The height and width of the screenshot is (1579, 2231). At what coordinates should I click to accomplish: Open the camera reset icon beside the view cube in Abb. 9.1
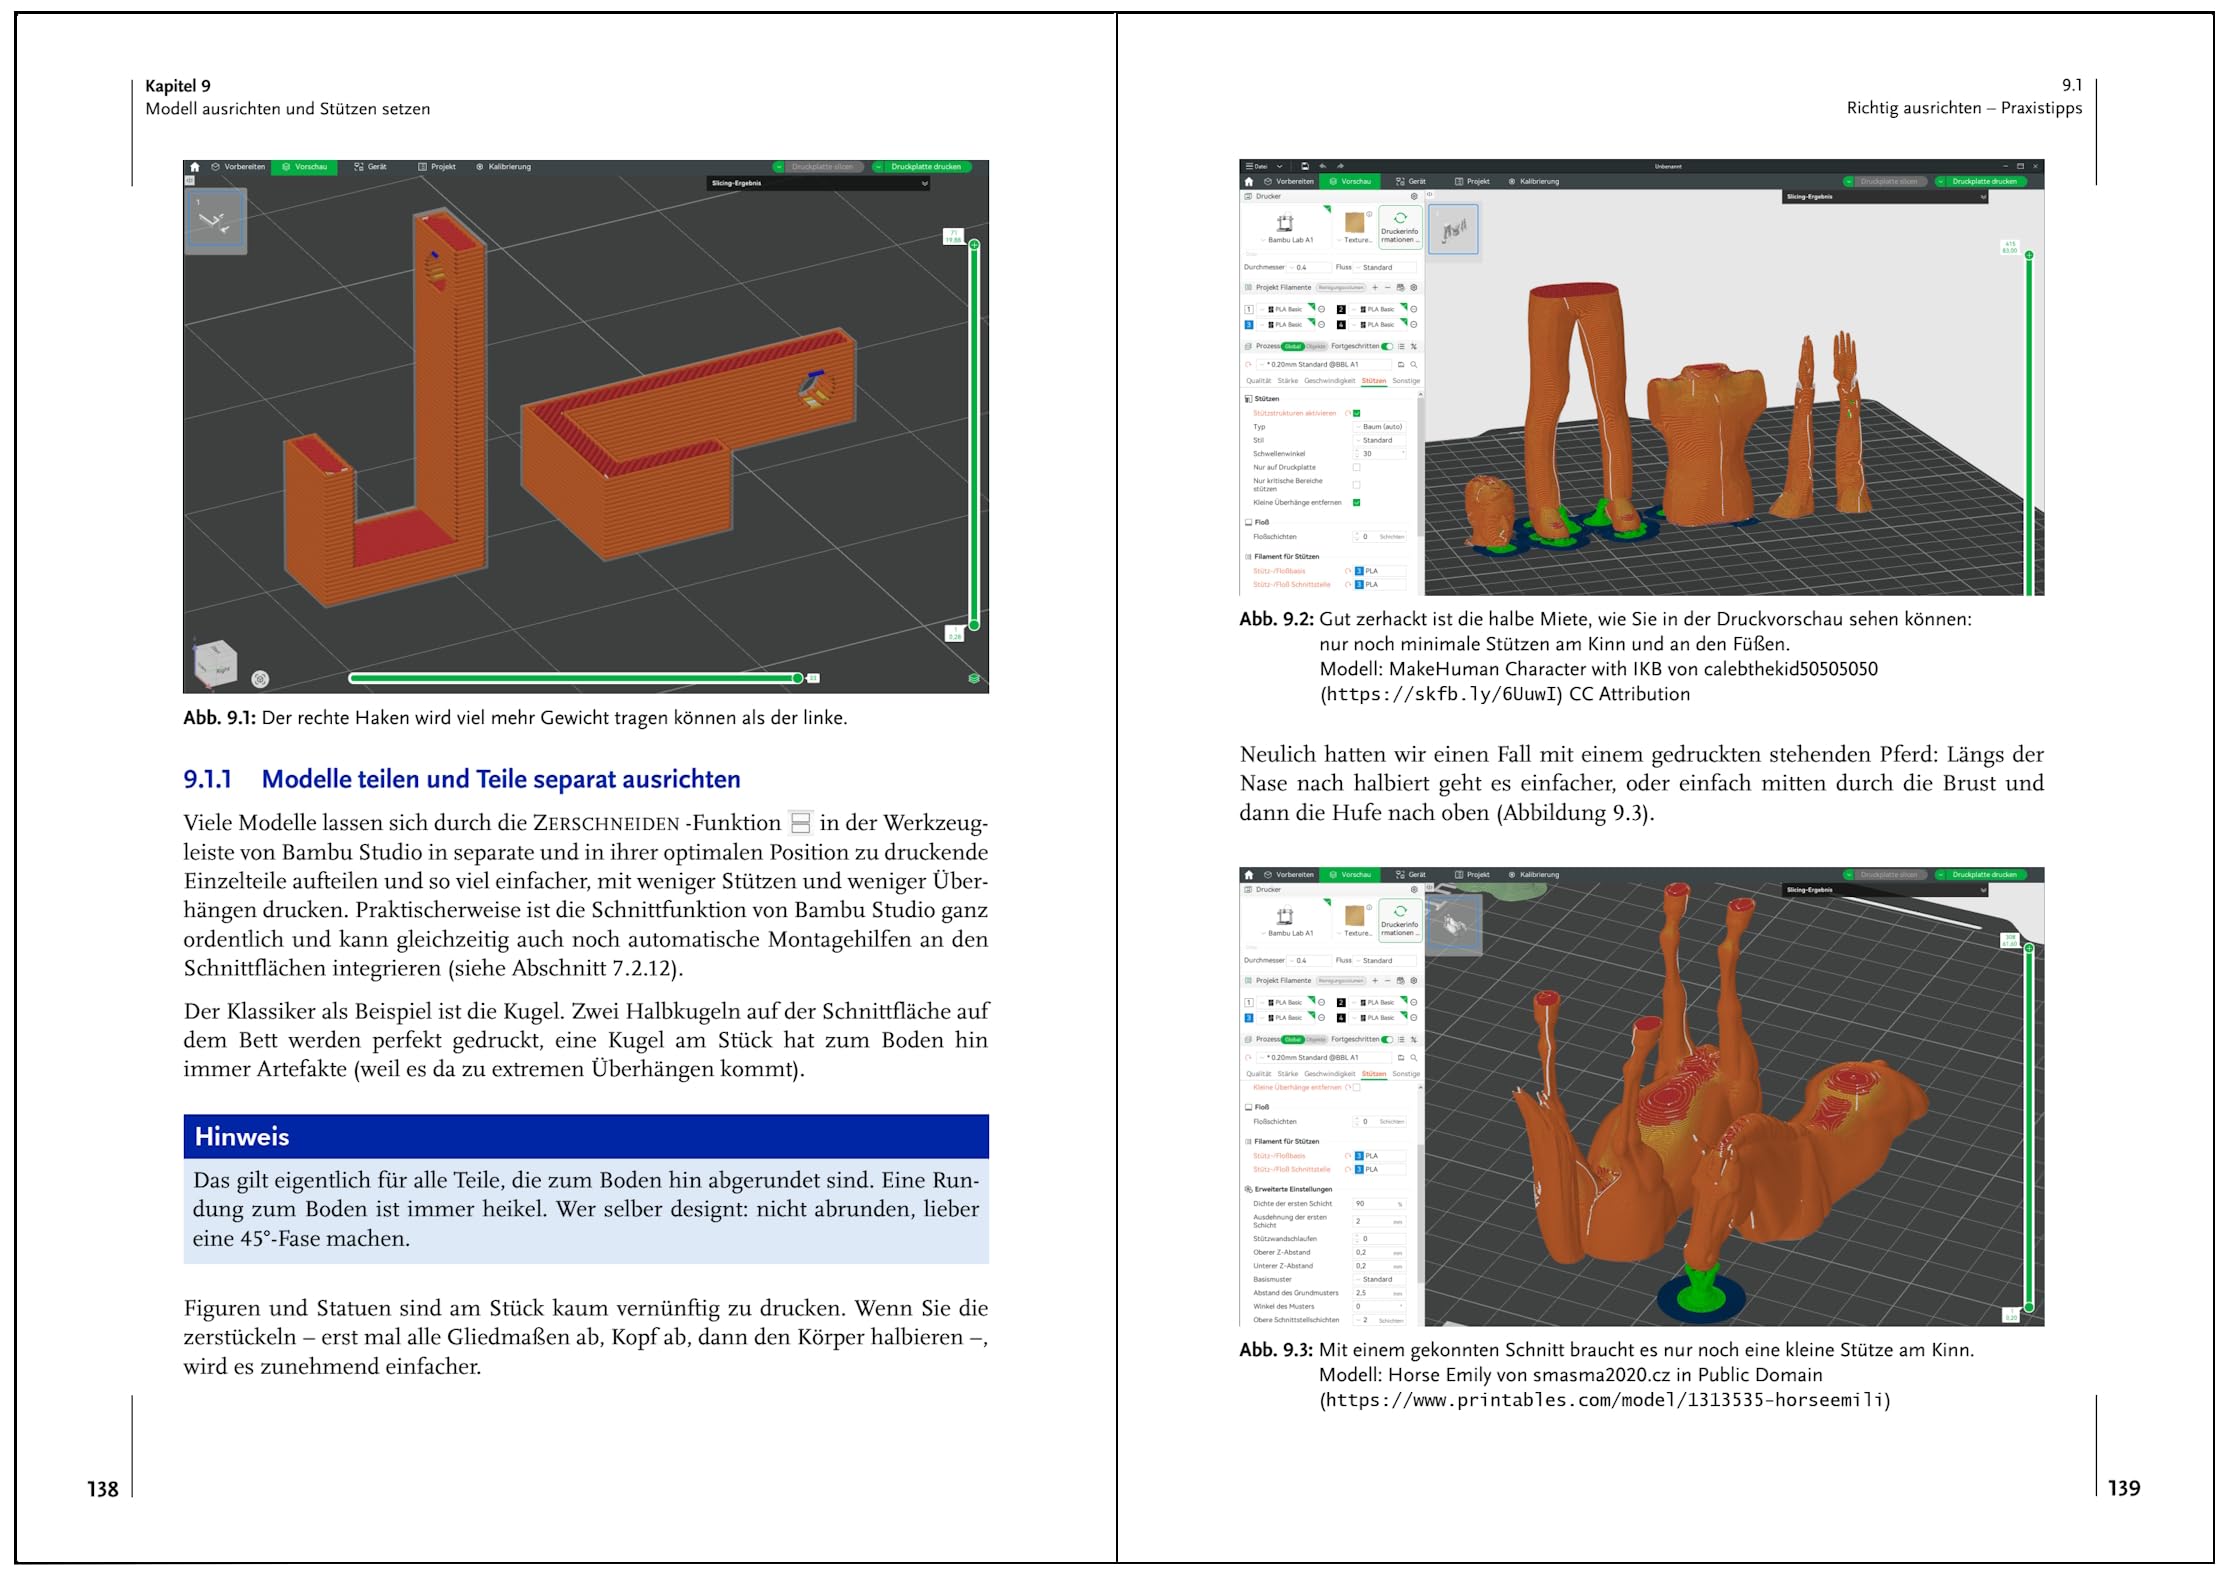pyautogui.click(x=260, y=679)
